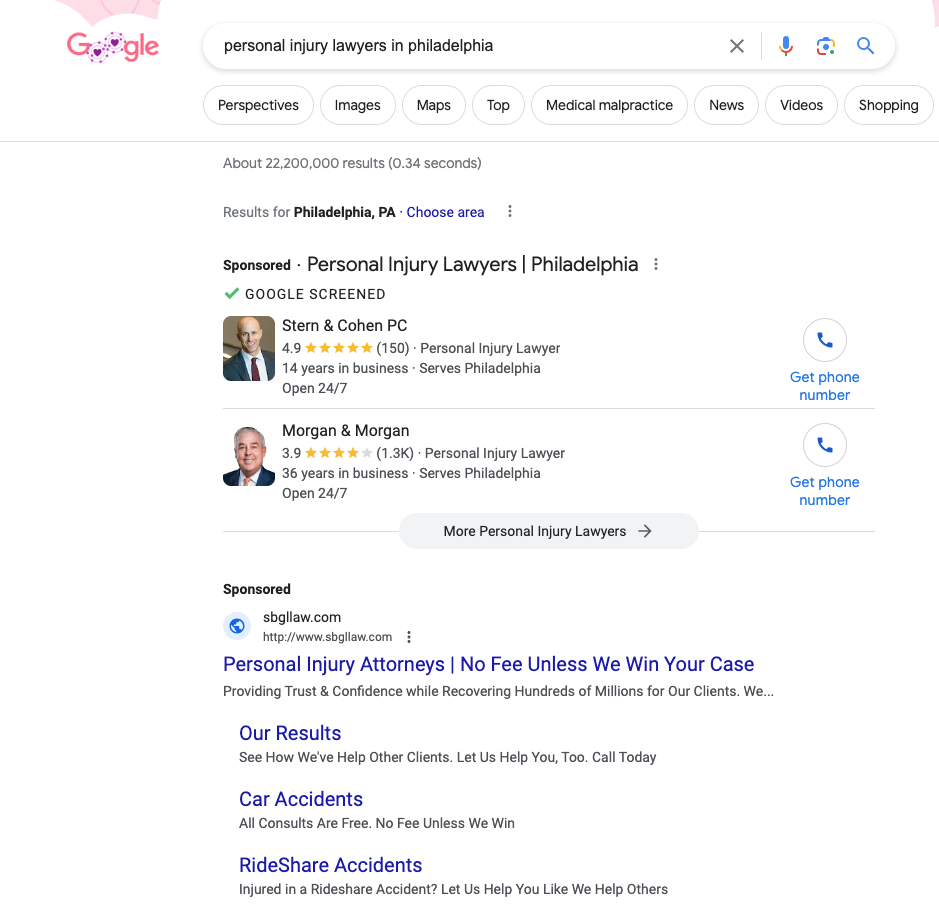
Task: Click Morgan & Morgan phone icon
Action: (x=824, y=446)
